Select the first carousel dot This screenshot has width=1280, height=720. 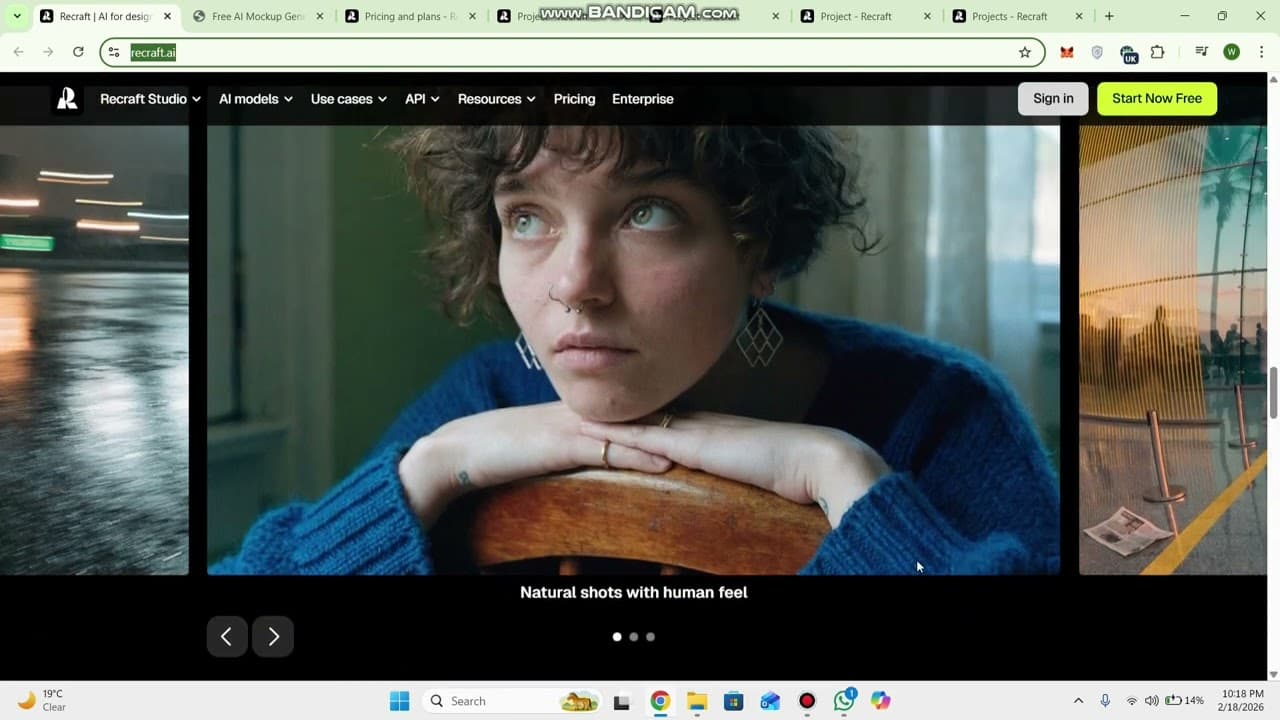(617, 637)
